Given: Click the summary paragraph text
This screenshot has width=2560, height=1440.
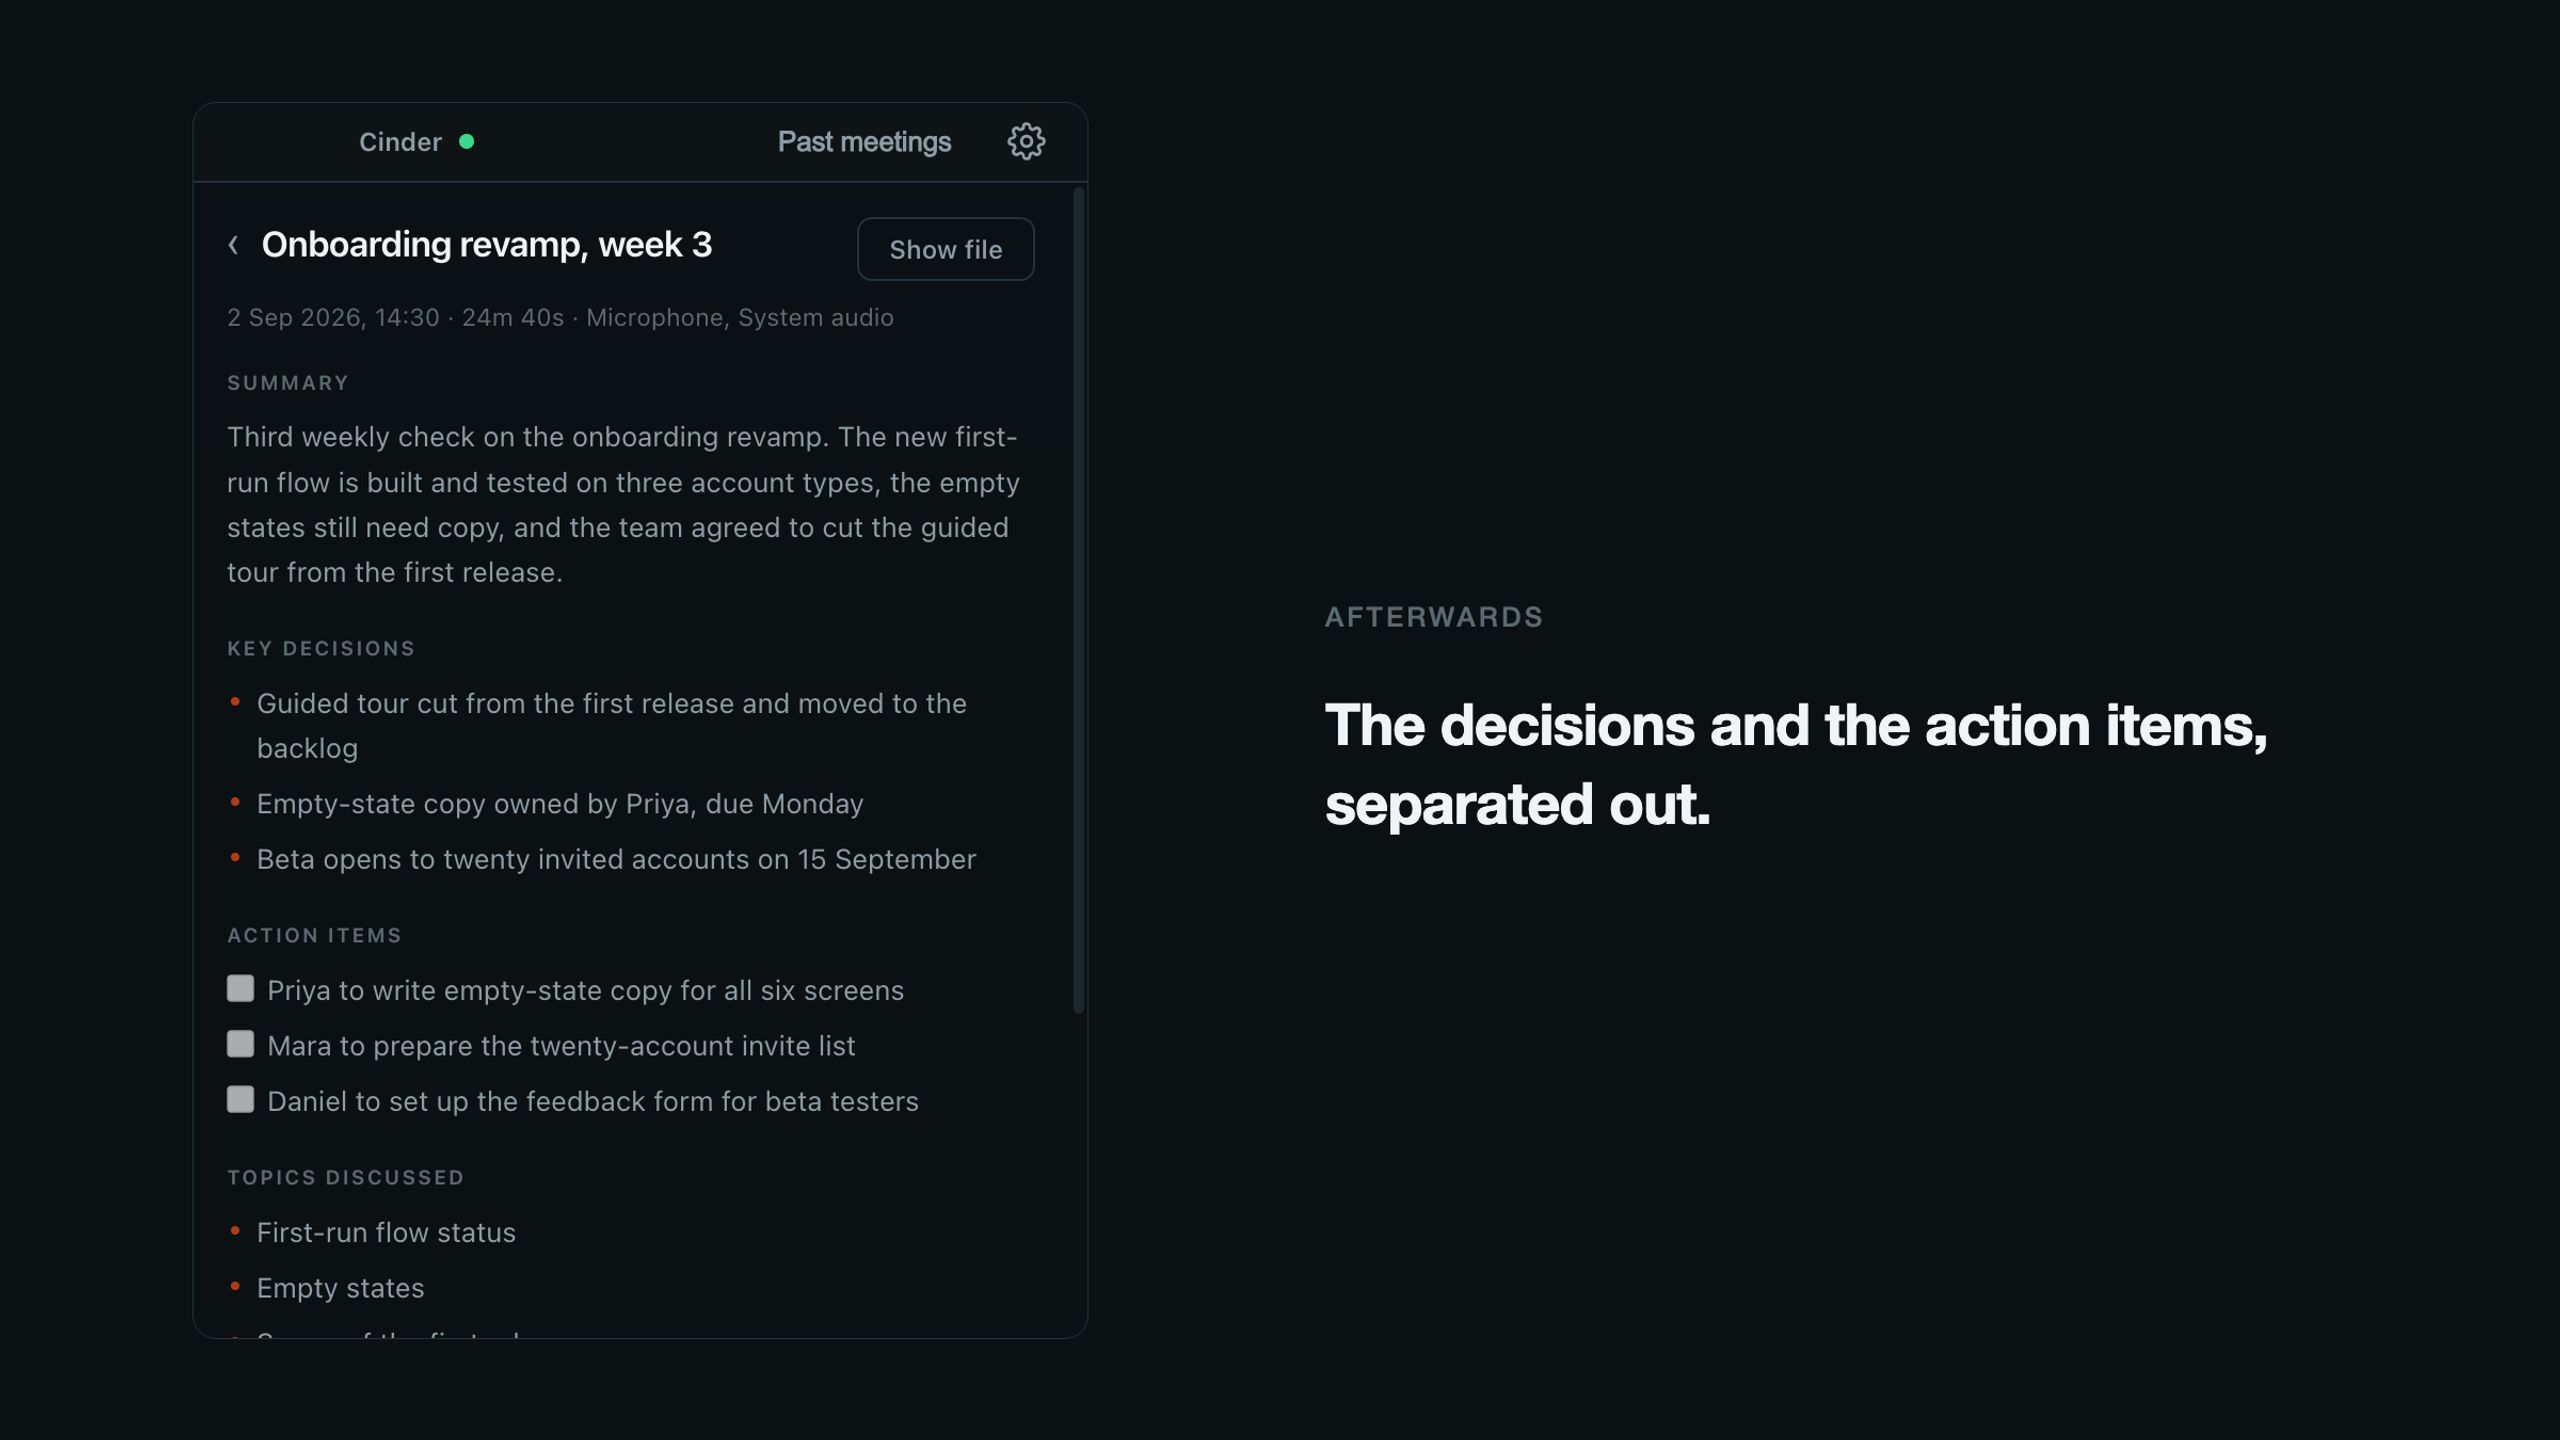Looking at the screenshot, I should pyautogui.click(x=624, y=505).
